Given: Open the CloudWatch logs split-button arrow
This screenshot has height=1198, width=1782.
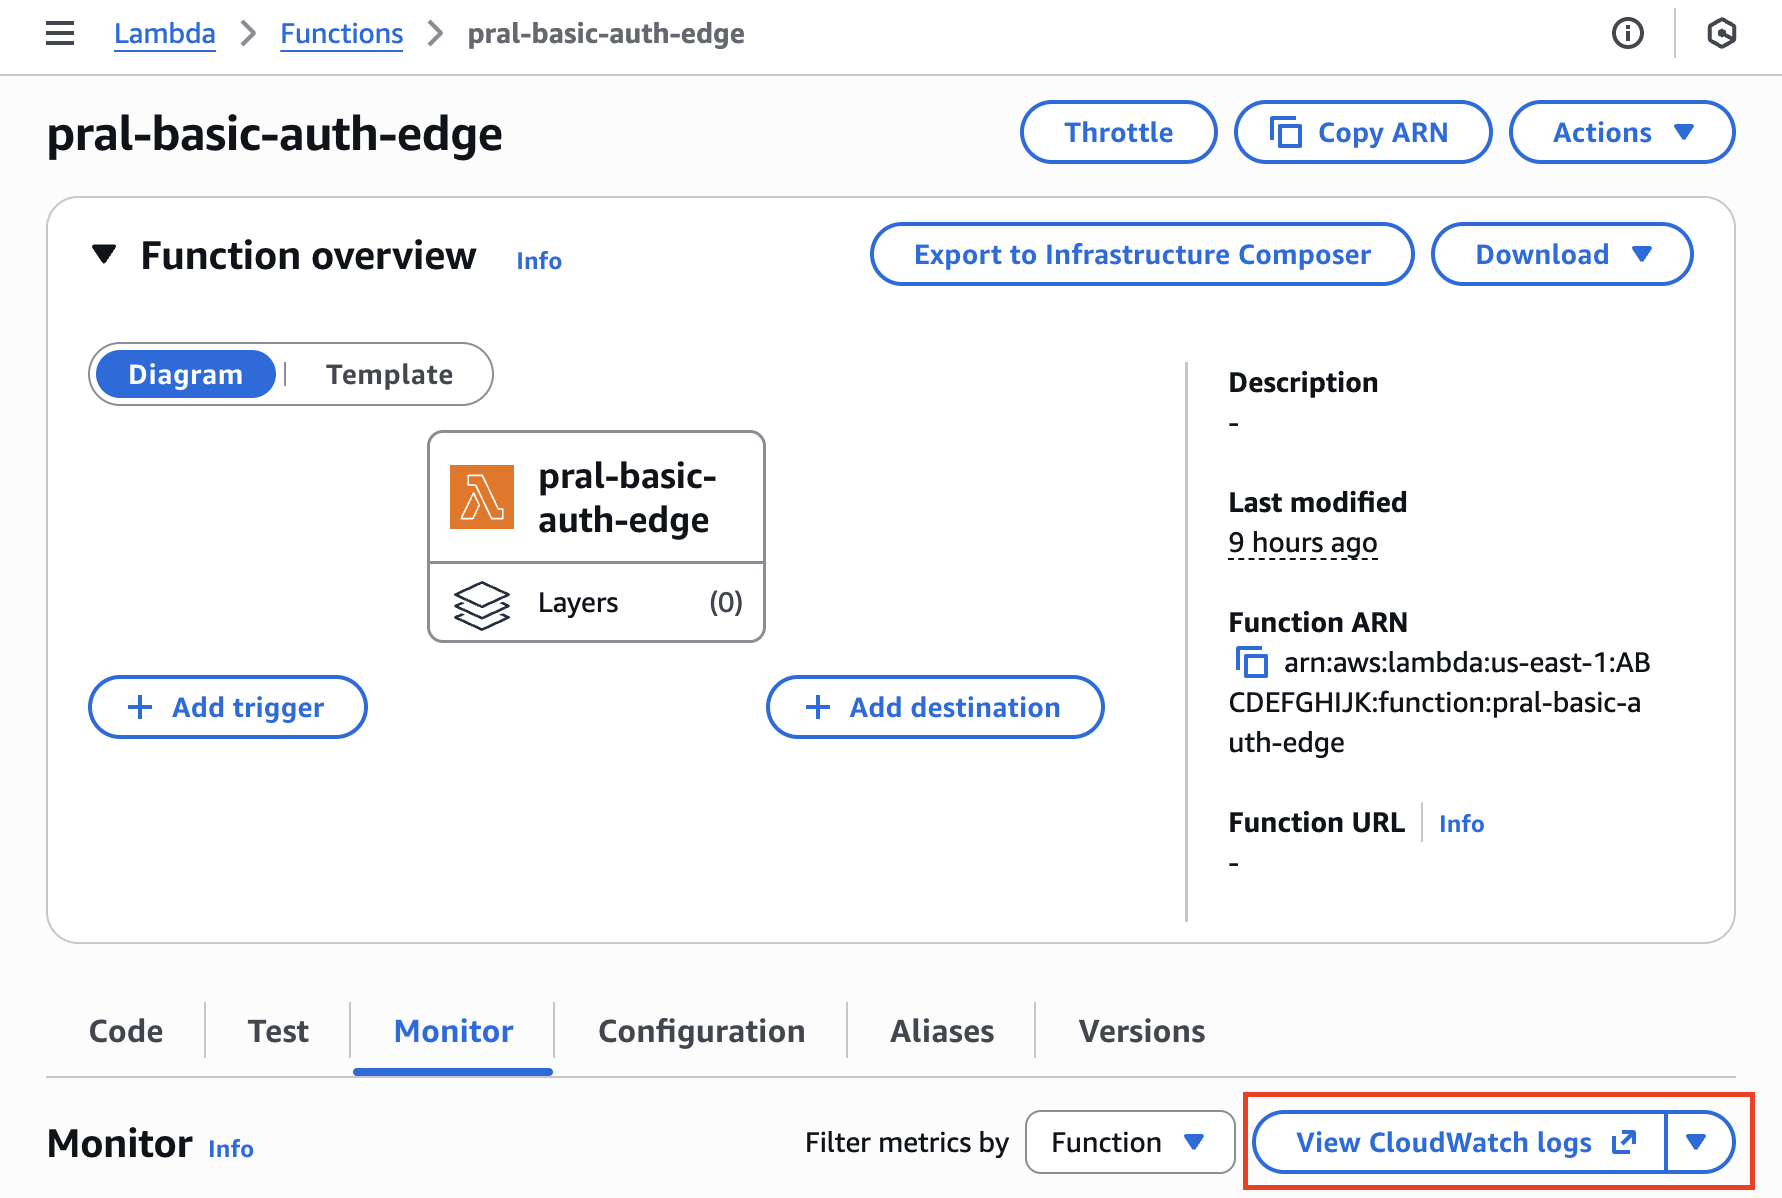Looking at the screenshot, I should [x=1696, y=1142].
